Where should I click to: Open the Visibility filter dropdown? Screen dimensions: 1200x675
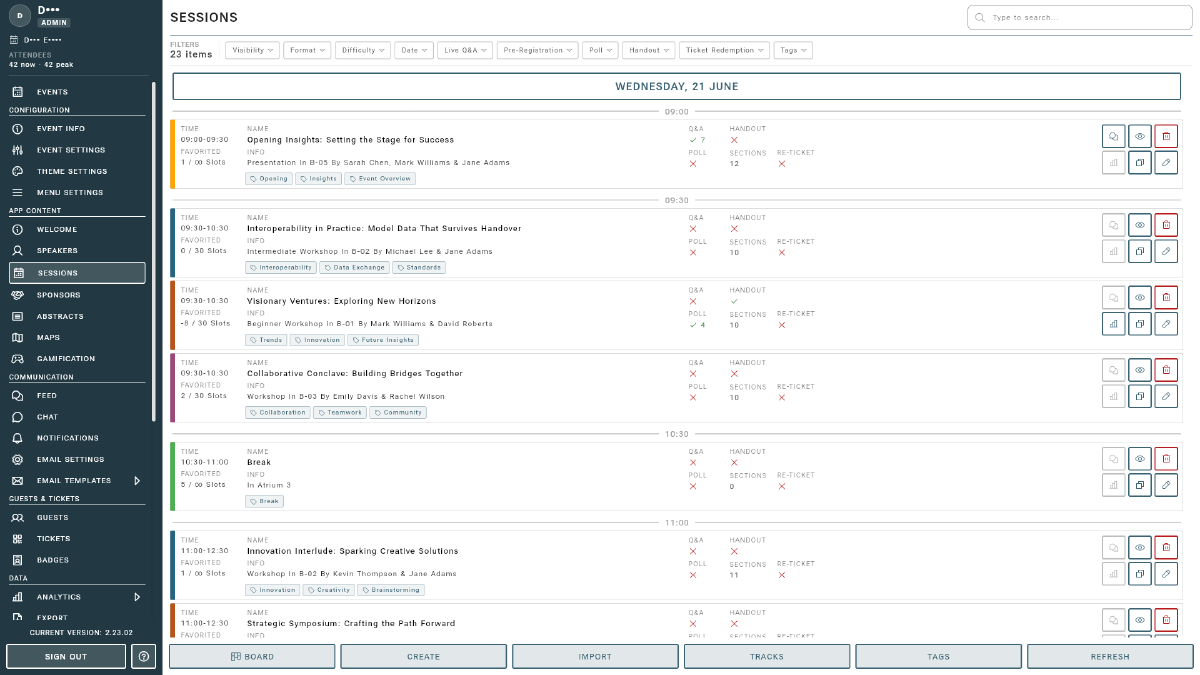[252, 50]
